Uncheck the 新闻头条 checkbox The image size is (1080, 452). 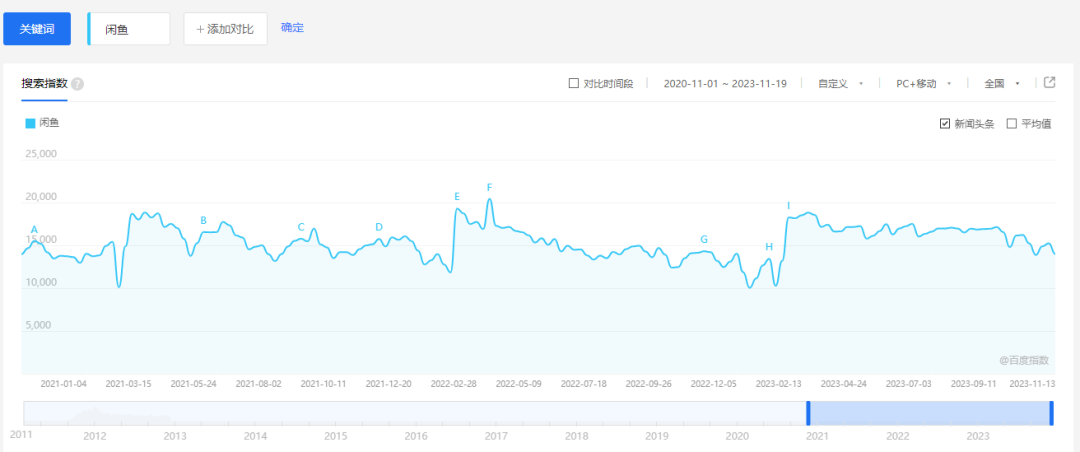pos(945,124)
